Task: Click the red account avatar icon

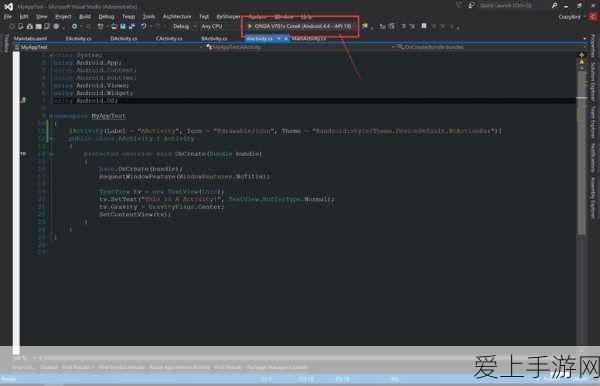Action: tap(593, 17)
